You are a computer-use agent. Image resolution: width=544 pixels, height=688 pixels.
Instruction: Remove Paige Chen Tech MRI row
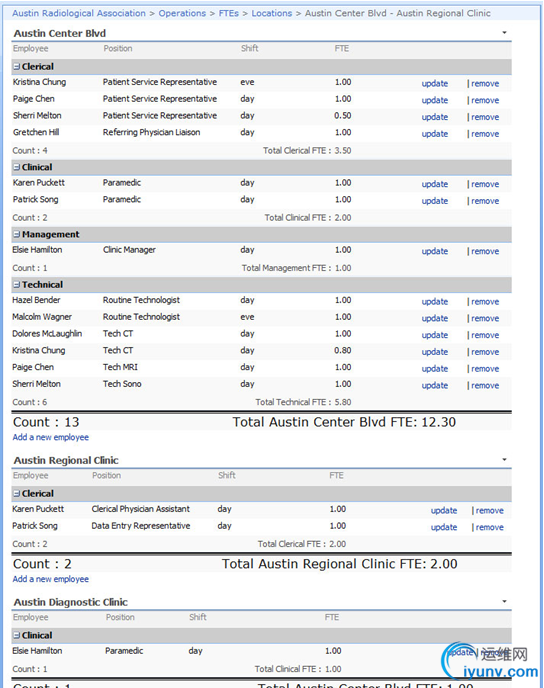click(x=485, y=369)
